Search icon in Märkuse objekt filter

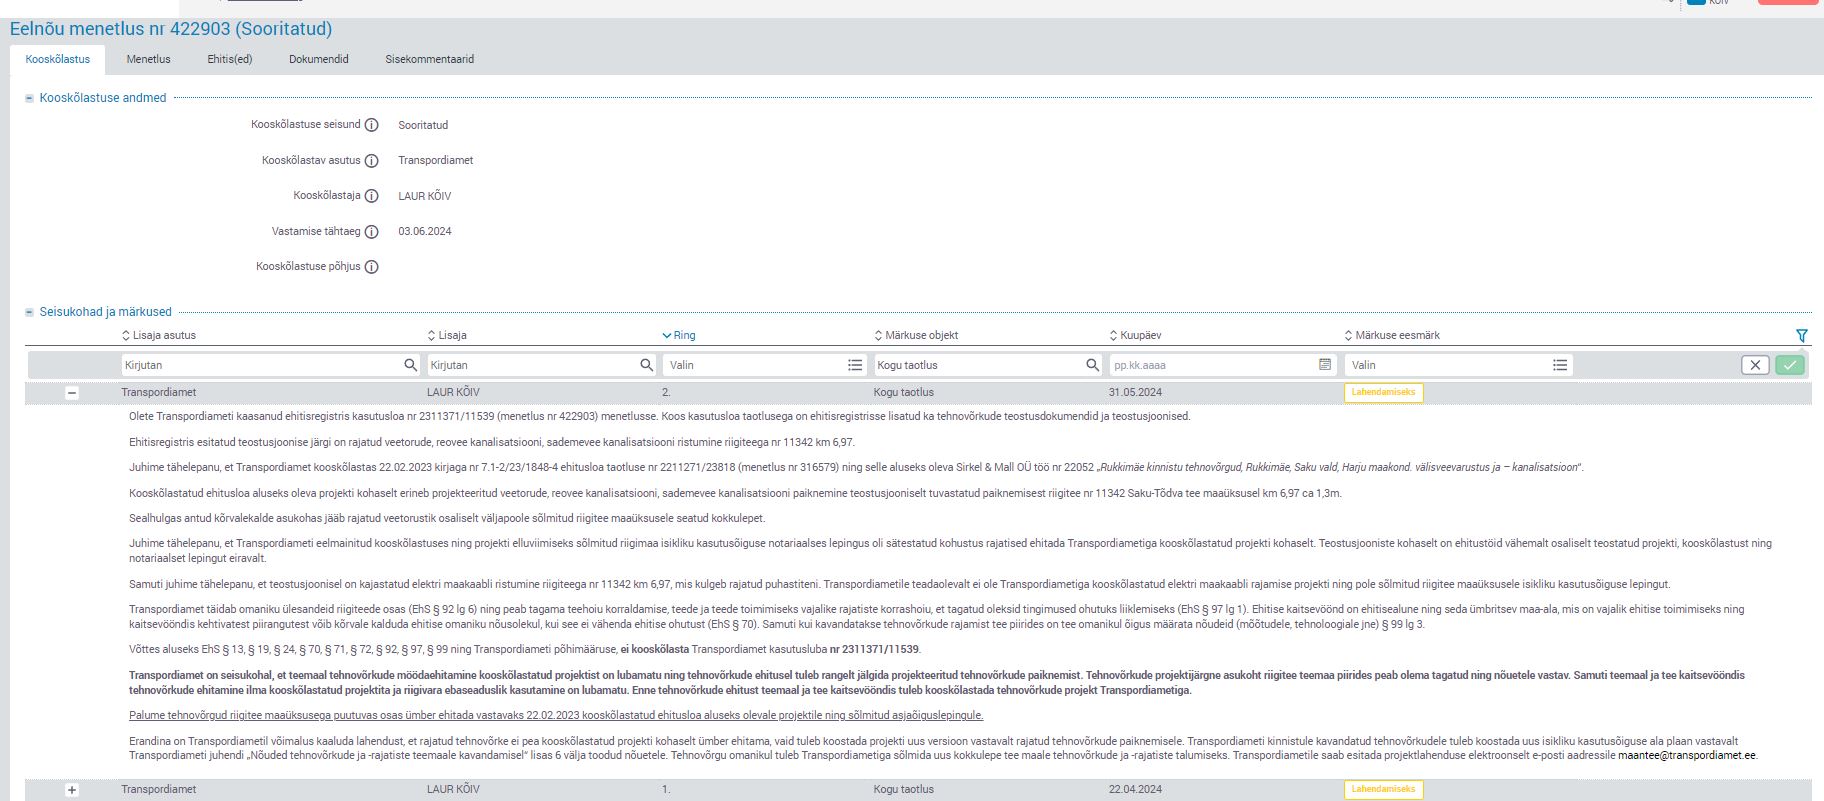pyautogui.click(x=1093, y=365)
